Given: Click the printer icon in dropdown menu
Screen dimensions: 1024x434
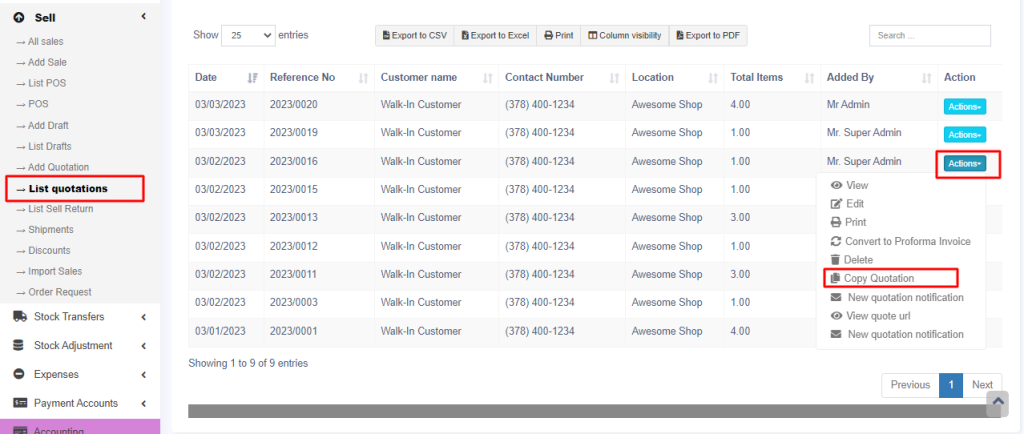Looking at the screenshot, I should (x=836, y=222).
